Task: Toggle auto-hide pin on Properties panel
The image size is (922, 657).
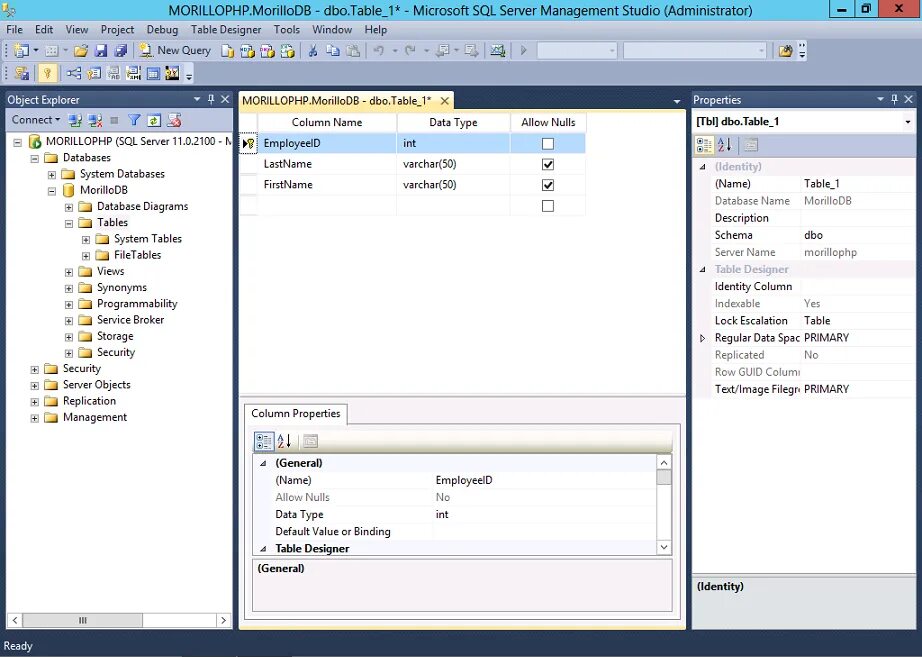Action: tap(894, 99)
